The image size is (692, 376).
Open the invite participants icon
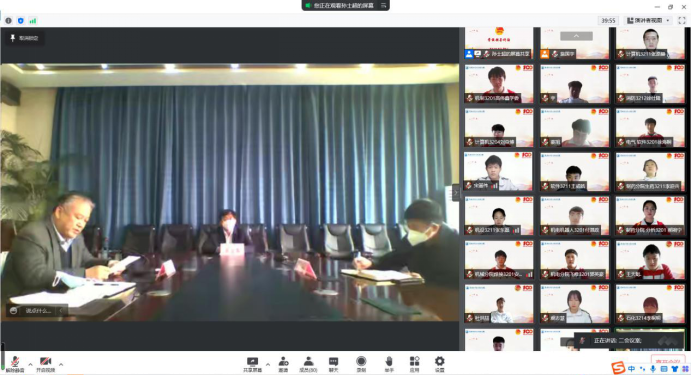tap(283, 365)
